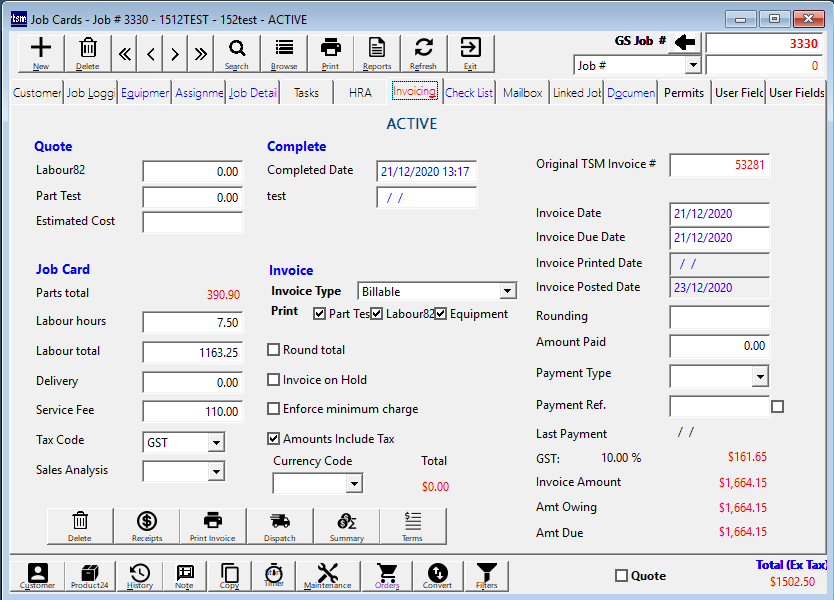Expand the Invoice Type dropdown
The width and height of the screenshot is (834, 600).
[507, 291]
